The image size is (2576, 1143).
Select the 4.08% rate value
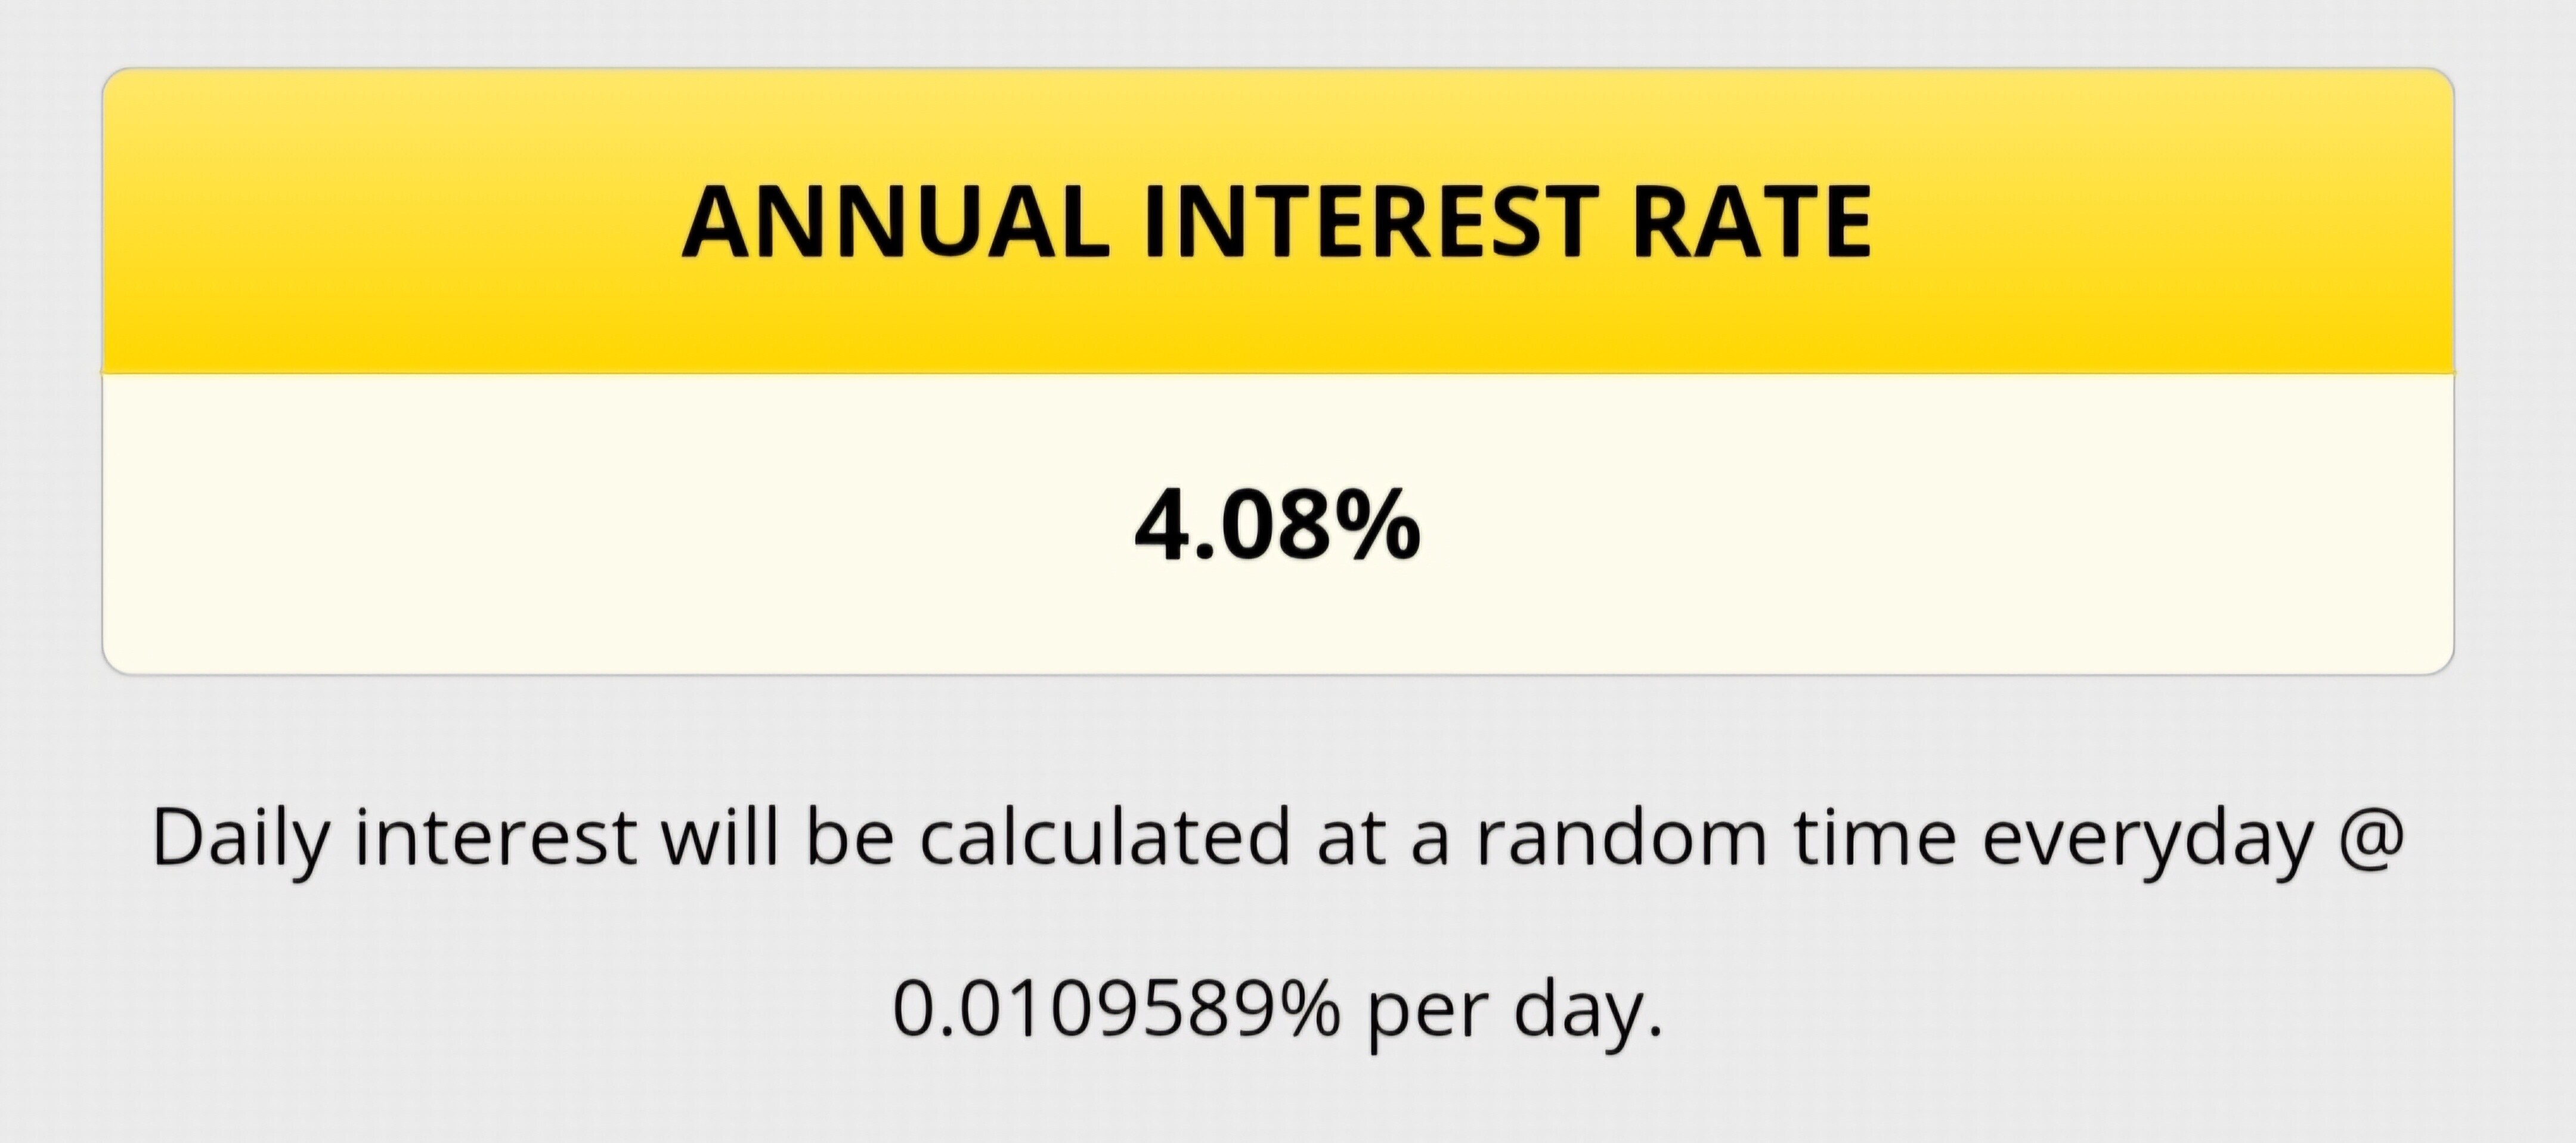coord(1277,524)
